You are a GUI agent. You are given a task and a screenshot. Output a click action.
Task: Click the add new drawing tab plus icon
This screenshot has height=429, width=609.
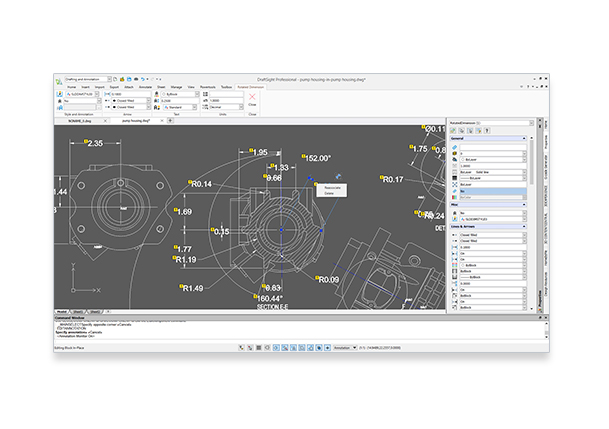point(170,121)
